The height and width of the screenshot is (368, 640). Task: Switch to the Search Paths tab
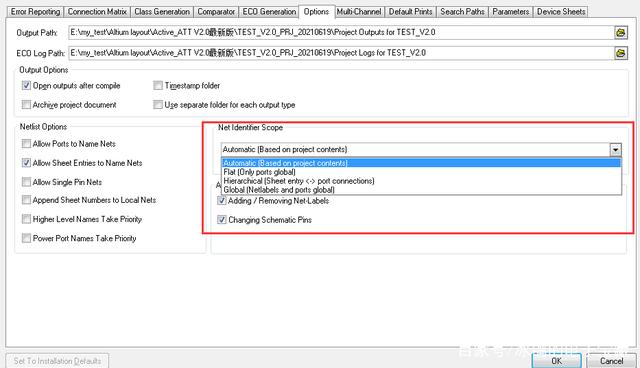(462, 12)
